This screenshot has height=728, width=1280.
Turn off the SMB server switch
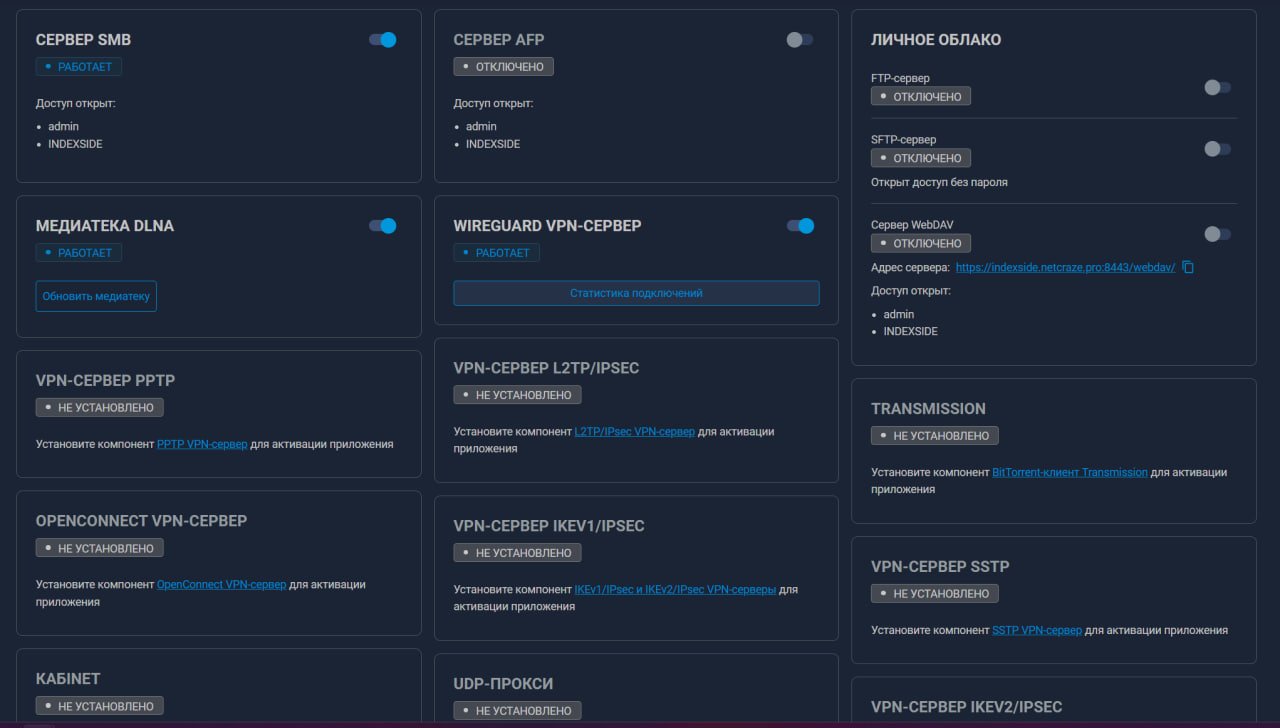tap(383, 40)
